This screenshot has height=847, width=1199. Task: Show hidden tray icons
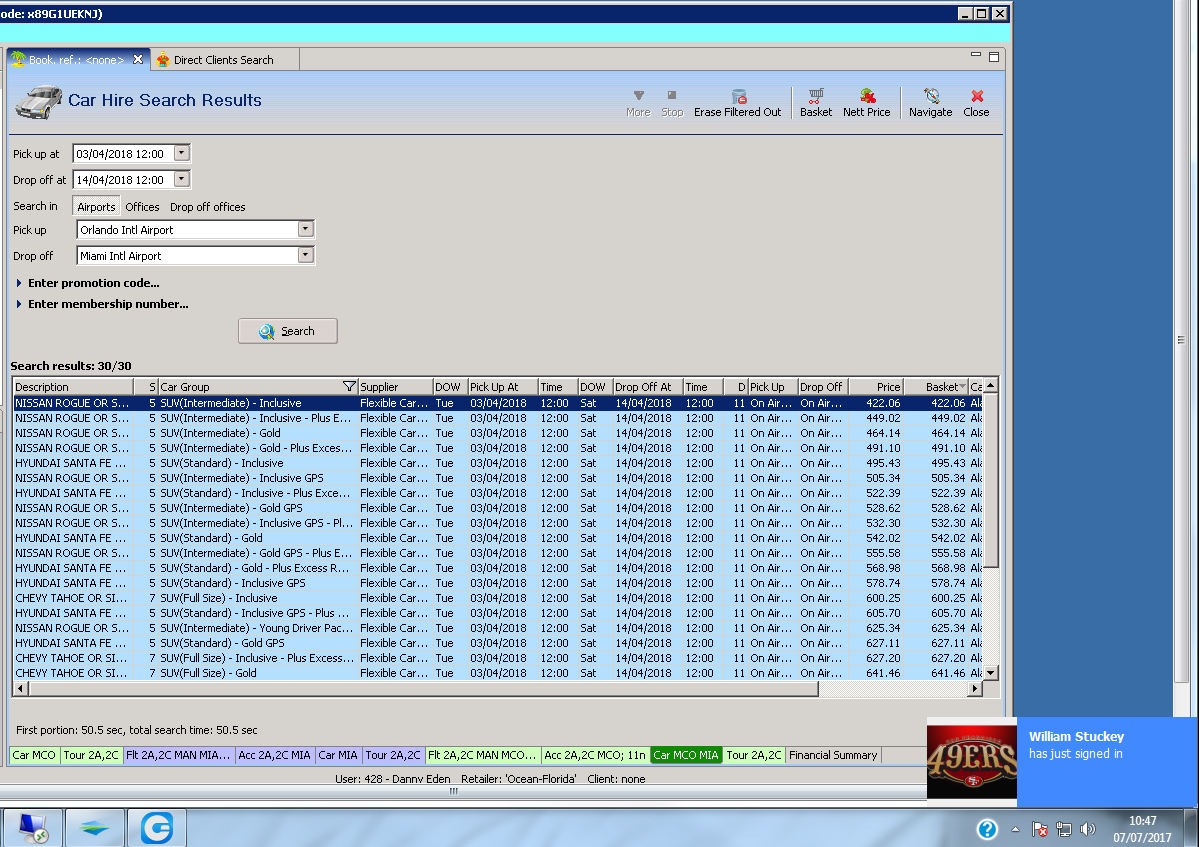tap(1015, 829)
